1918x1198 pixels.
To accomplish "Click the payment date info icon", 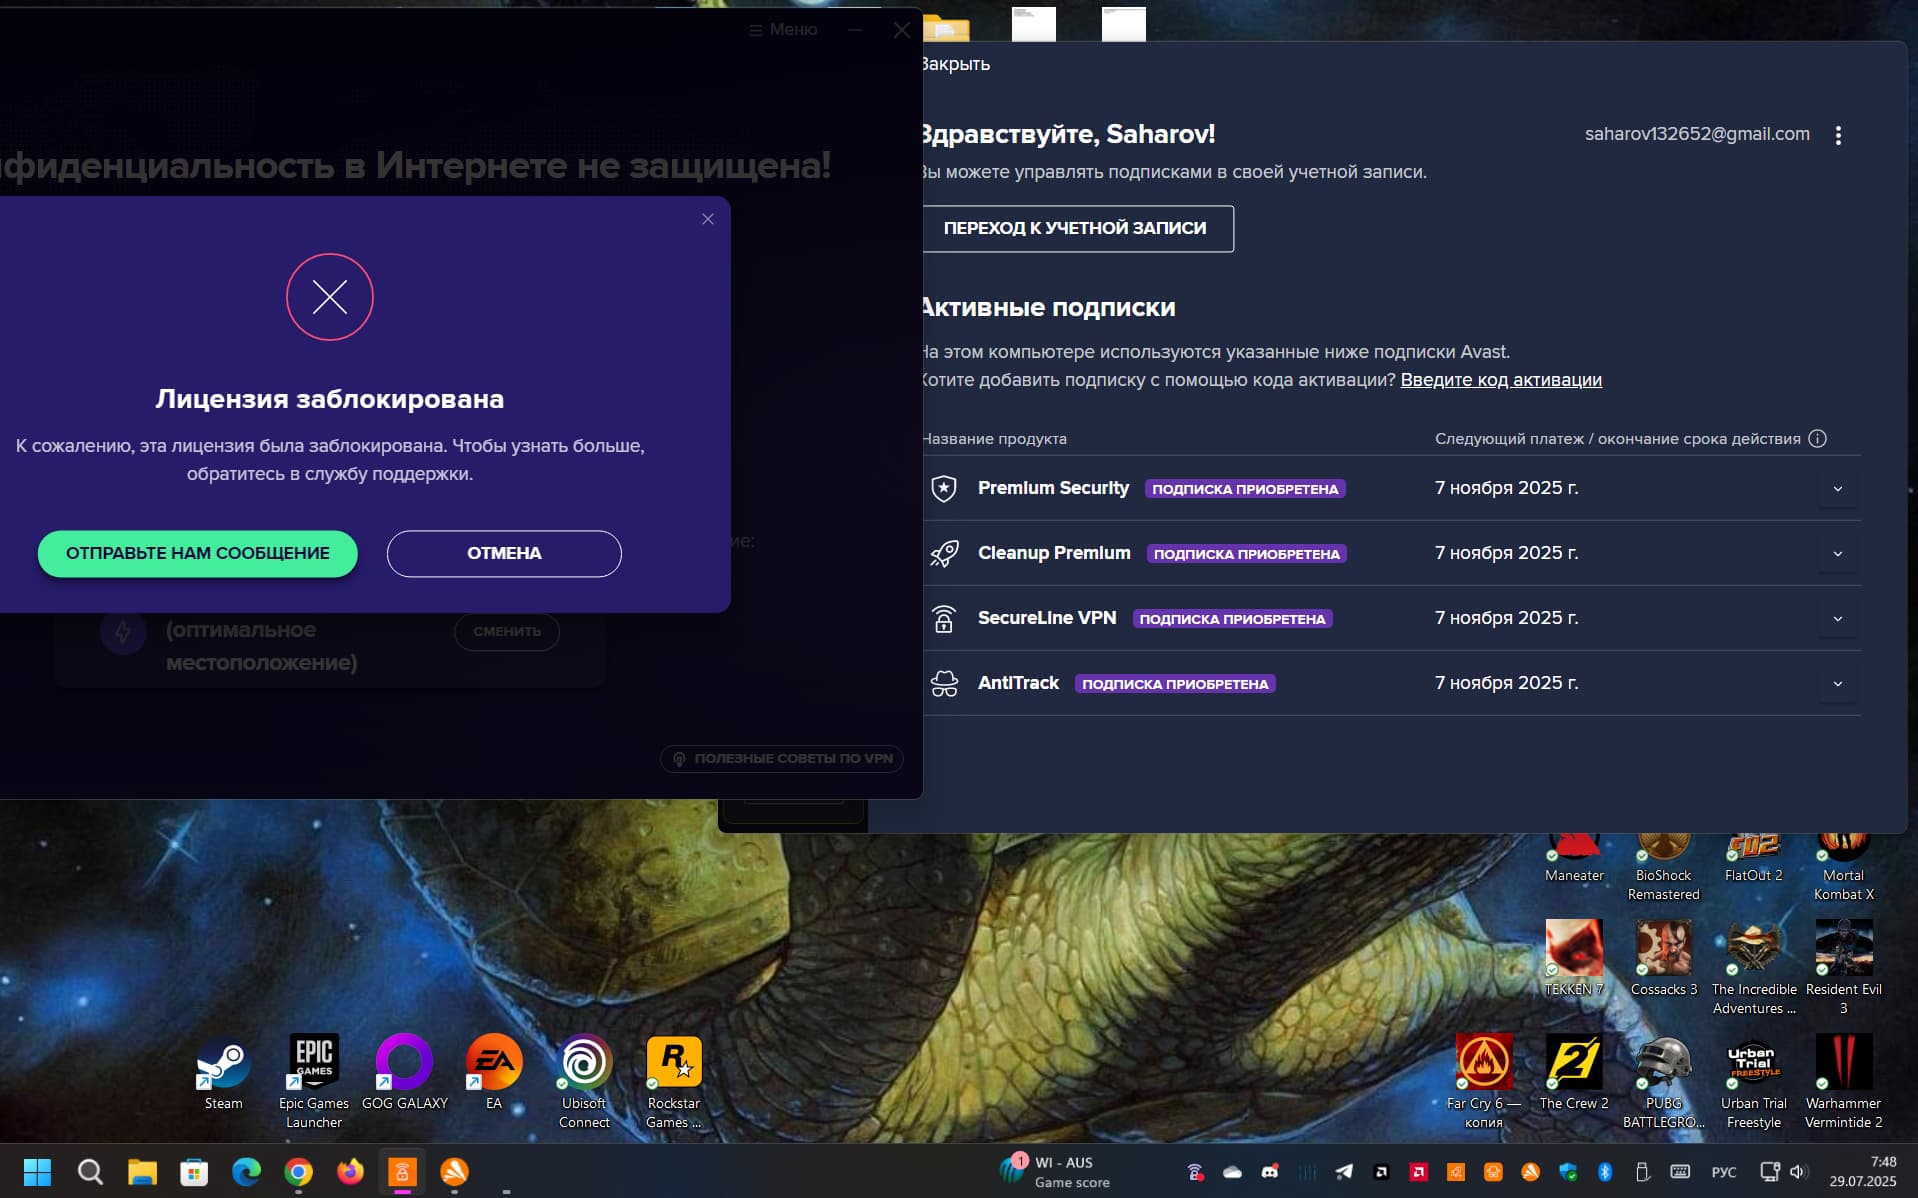I will pos(1817,439).
